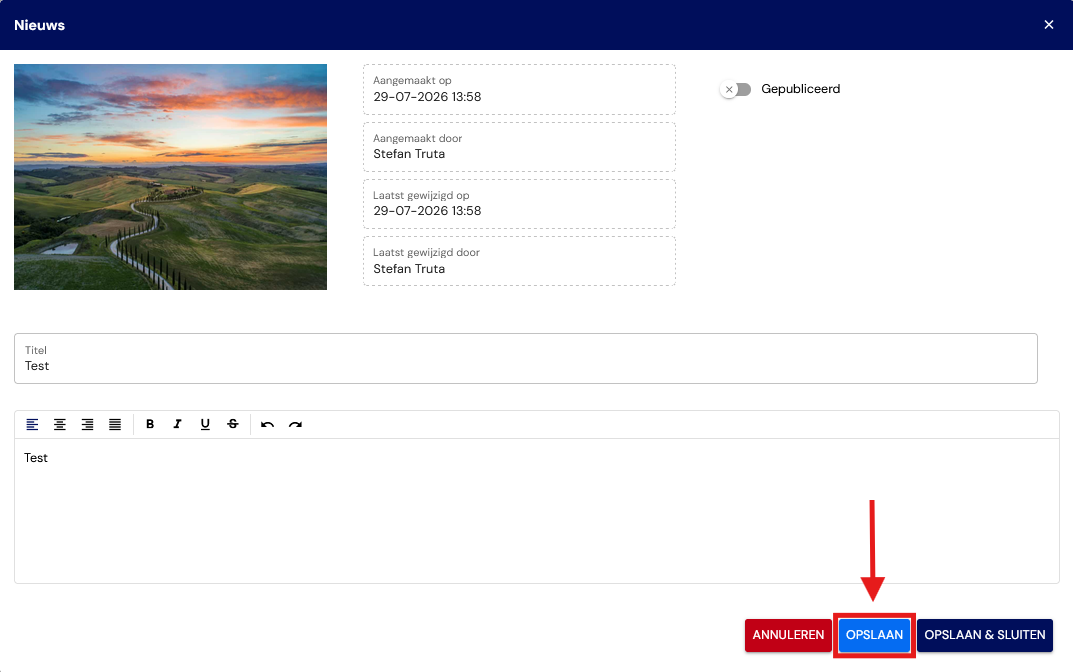Click into the Titel input field

pos(526,359)
